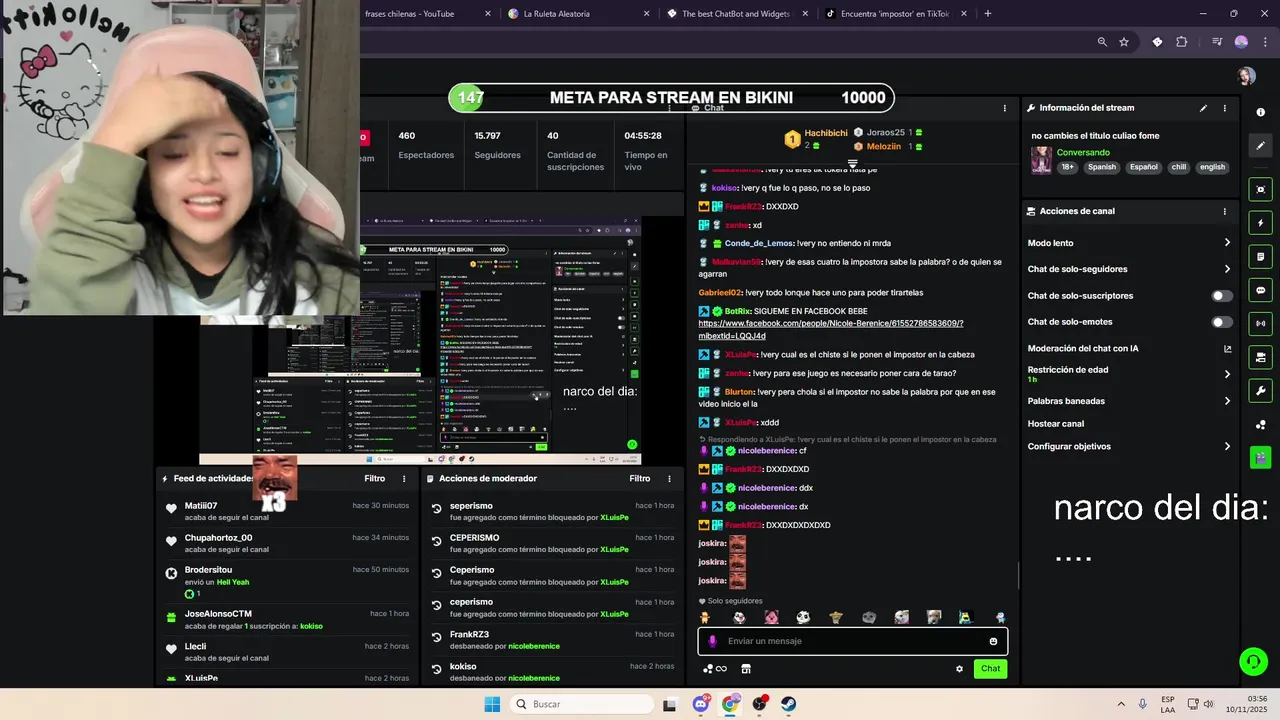Click the META PARA STREAM EN BIKINI goal bar

pos(671,98)
